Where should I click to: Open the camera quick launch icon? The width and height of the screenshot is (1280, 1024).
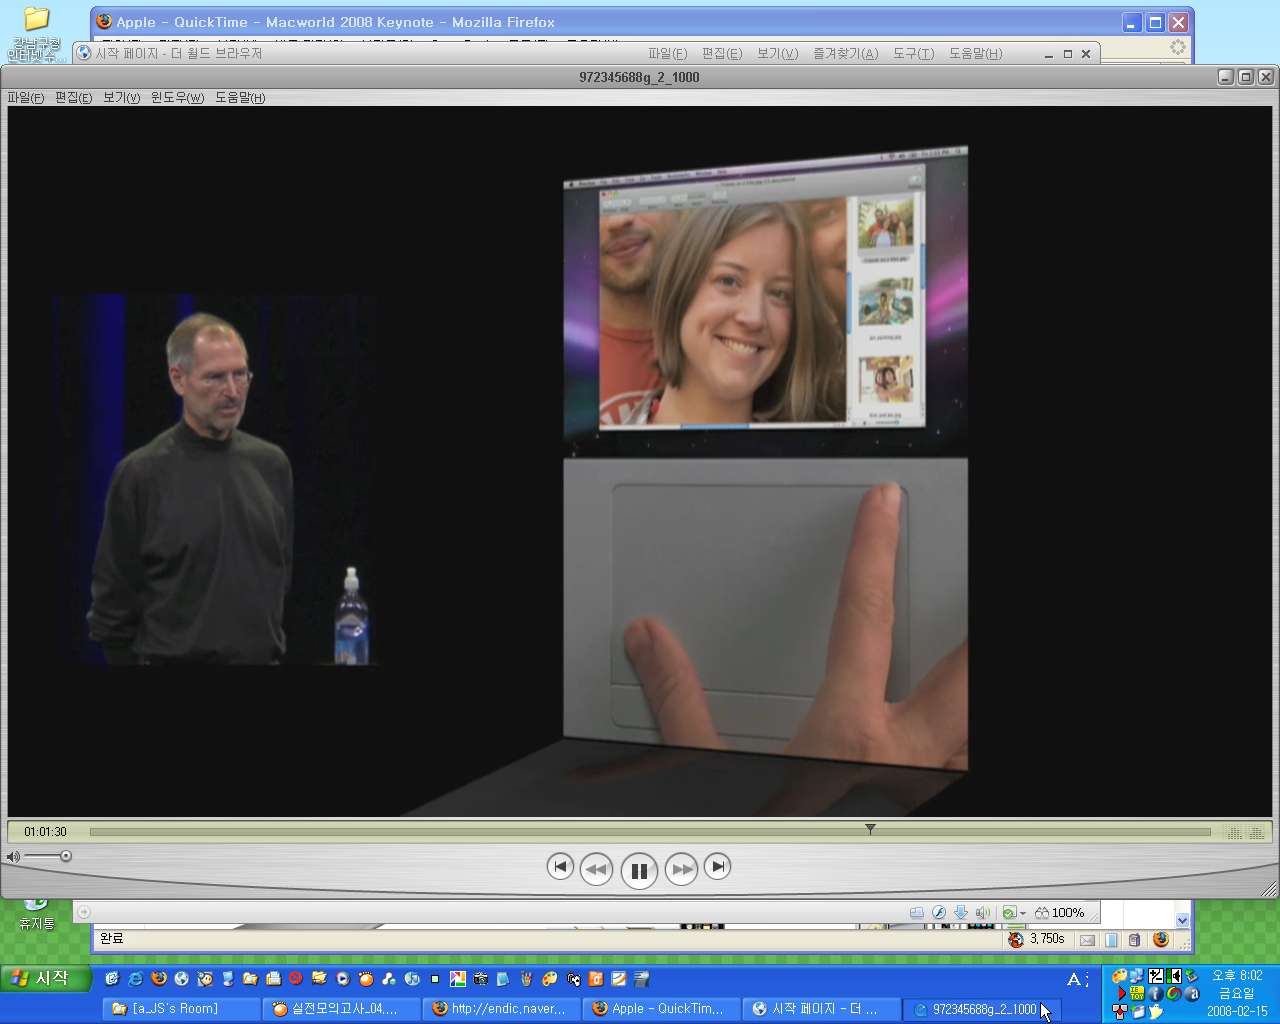(x=481, y=979)
